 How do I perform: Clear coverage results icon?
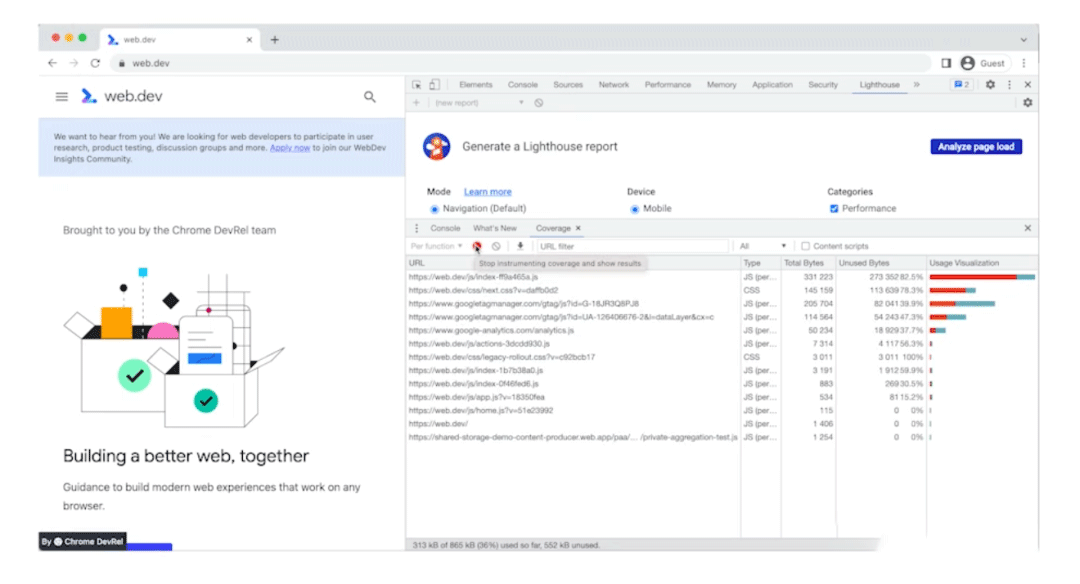point(496,246)
